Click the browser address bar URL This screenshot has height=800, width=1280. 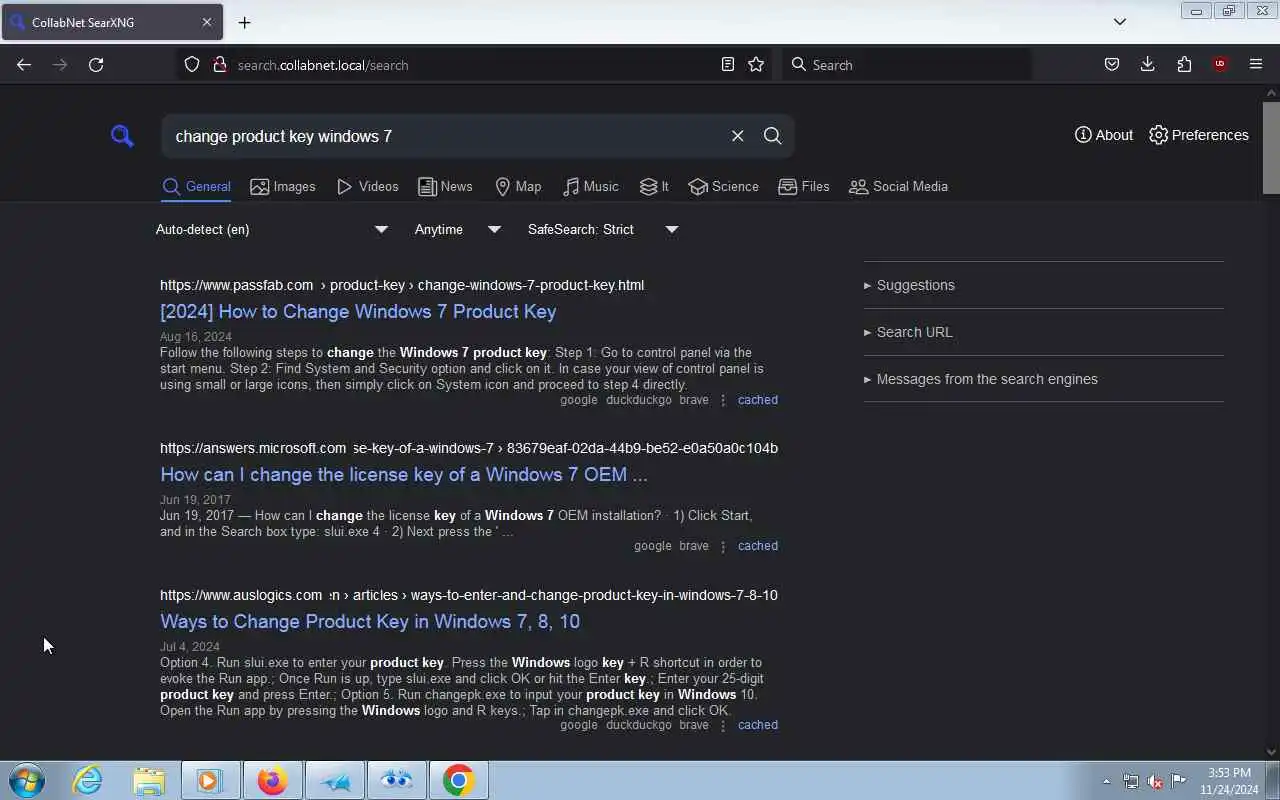click(322, 65)
